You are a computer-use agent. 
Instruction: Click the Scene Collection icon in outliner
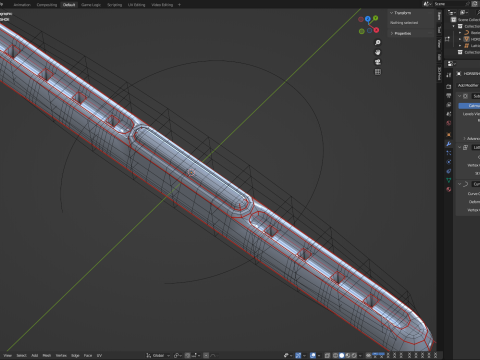(454, 20)
